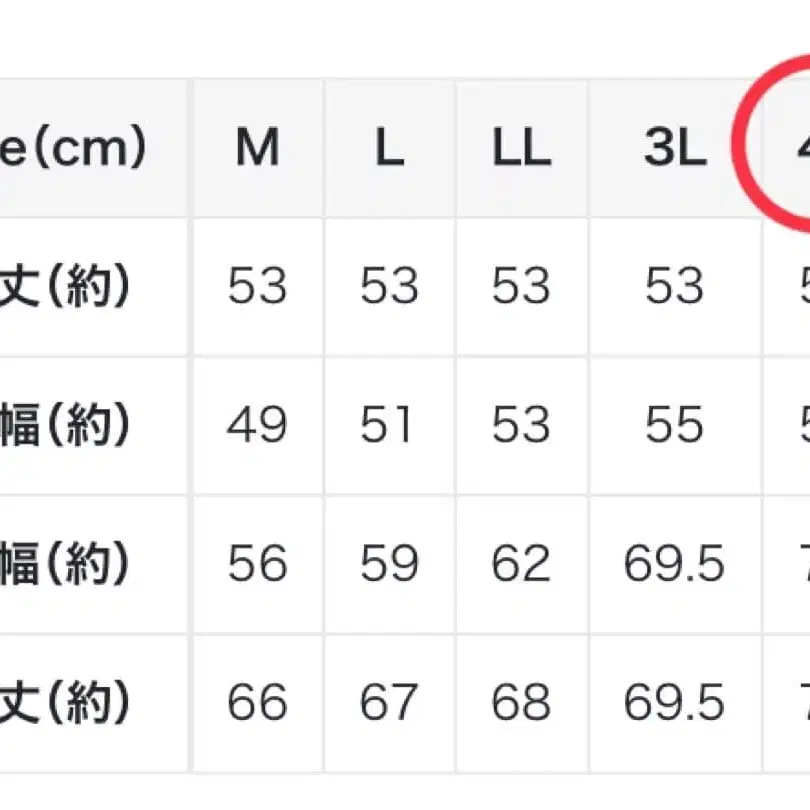Click the red-circled size header
Viewport: 810px width, 810px height.
pyautogui.click(x=795, y=149)
